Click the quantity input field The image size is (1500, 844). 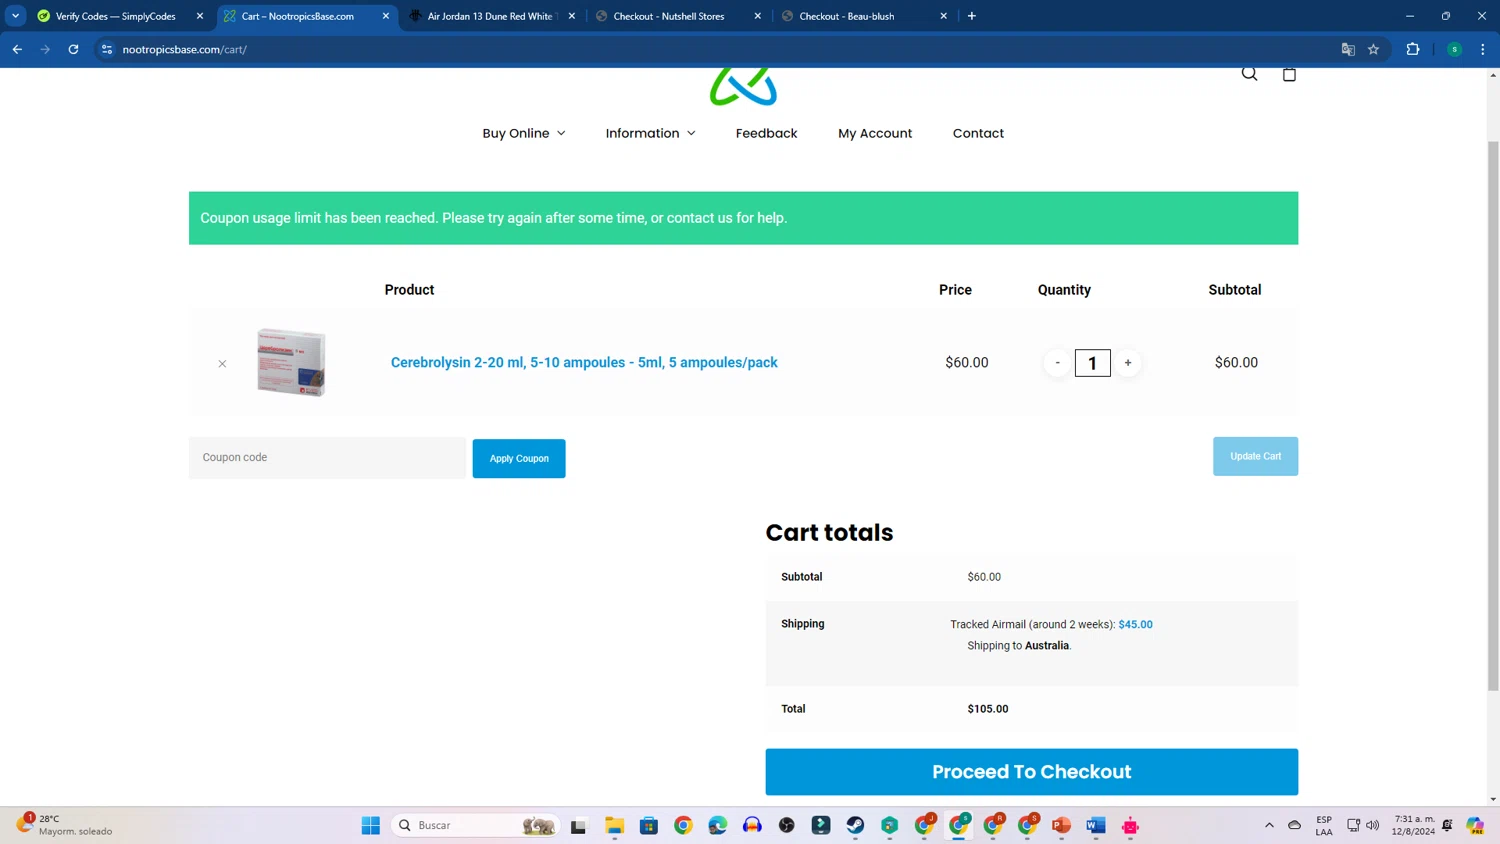tap(1092, 363)
